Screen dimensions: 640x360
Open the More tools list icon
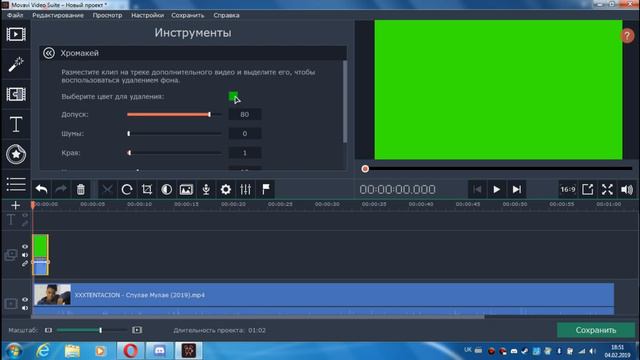[16, 184]
